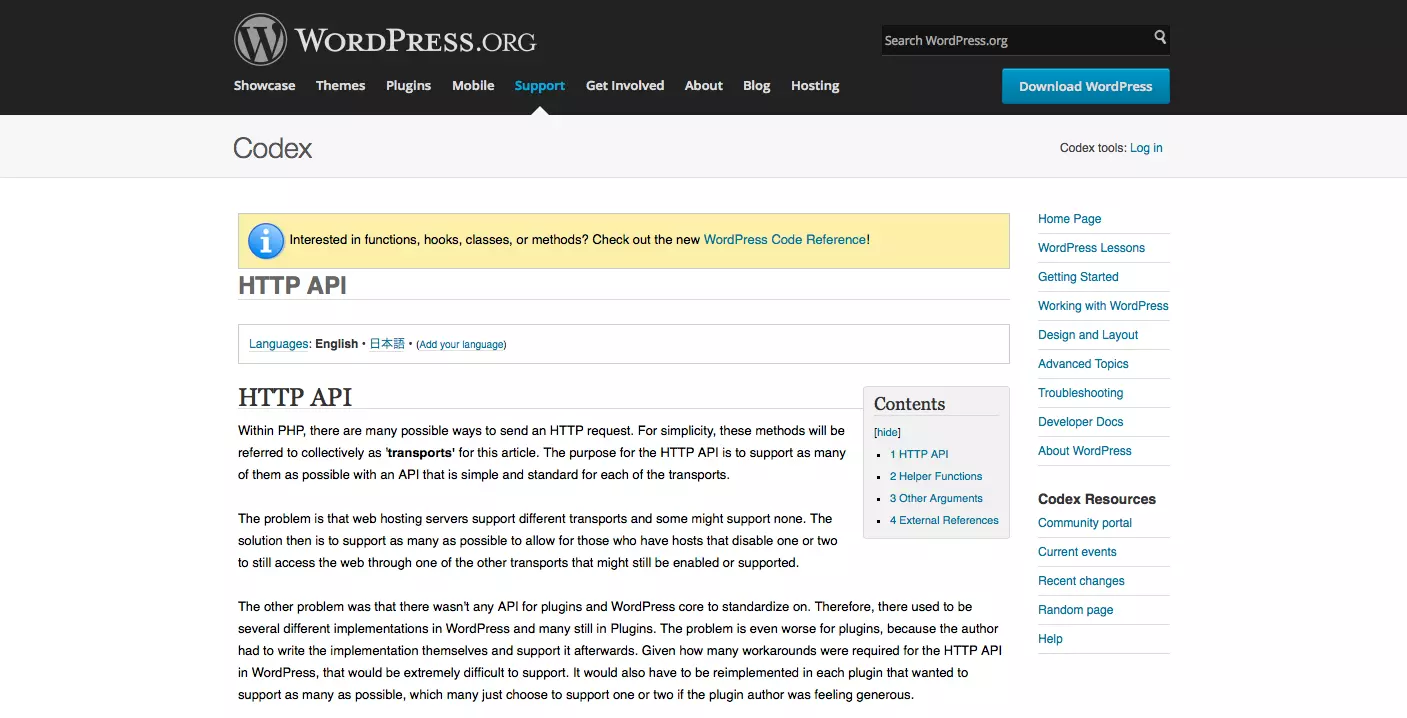Viewport: 1407px width, 718px height.
Task: Open Help link in Codex Resources
Action: click(x=1050, y=639)
